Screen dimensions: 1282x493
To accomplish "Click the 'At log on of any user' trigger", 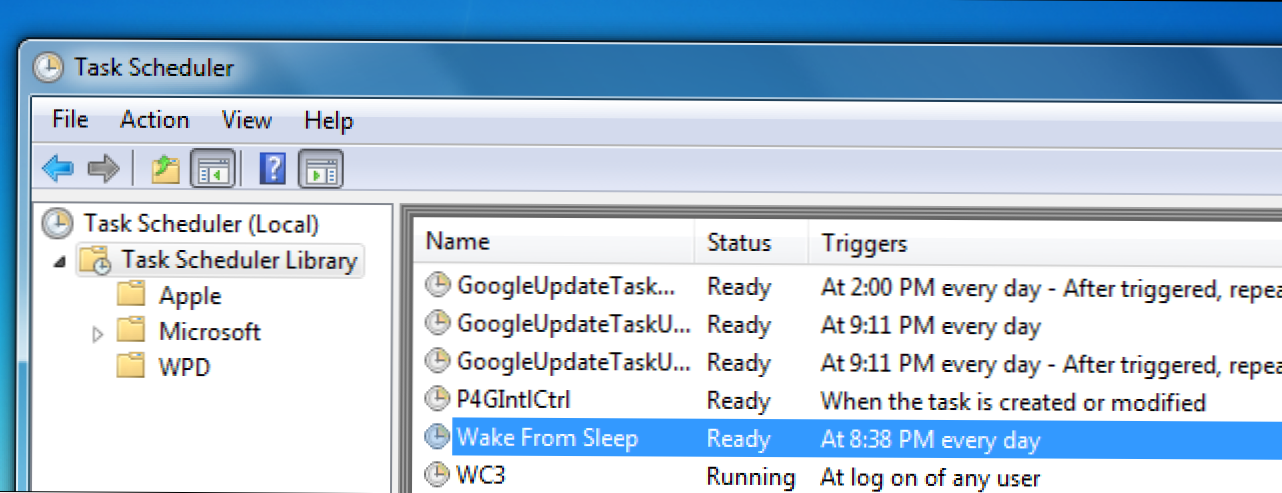I will tap(931, 478).
